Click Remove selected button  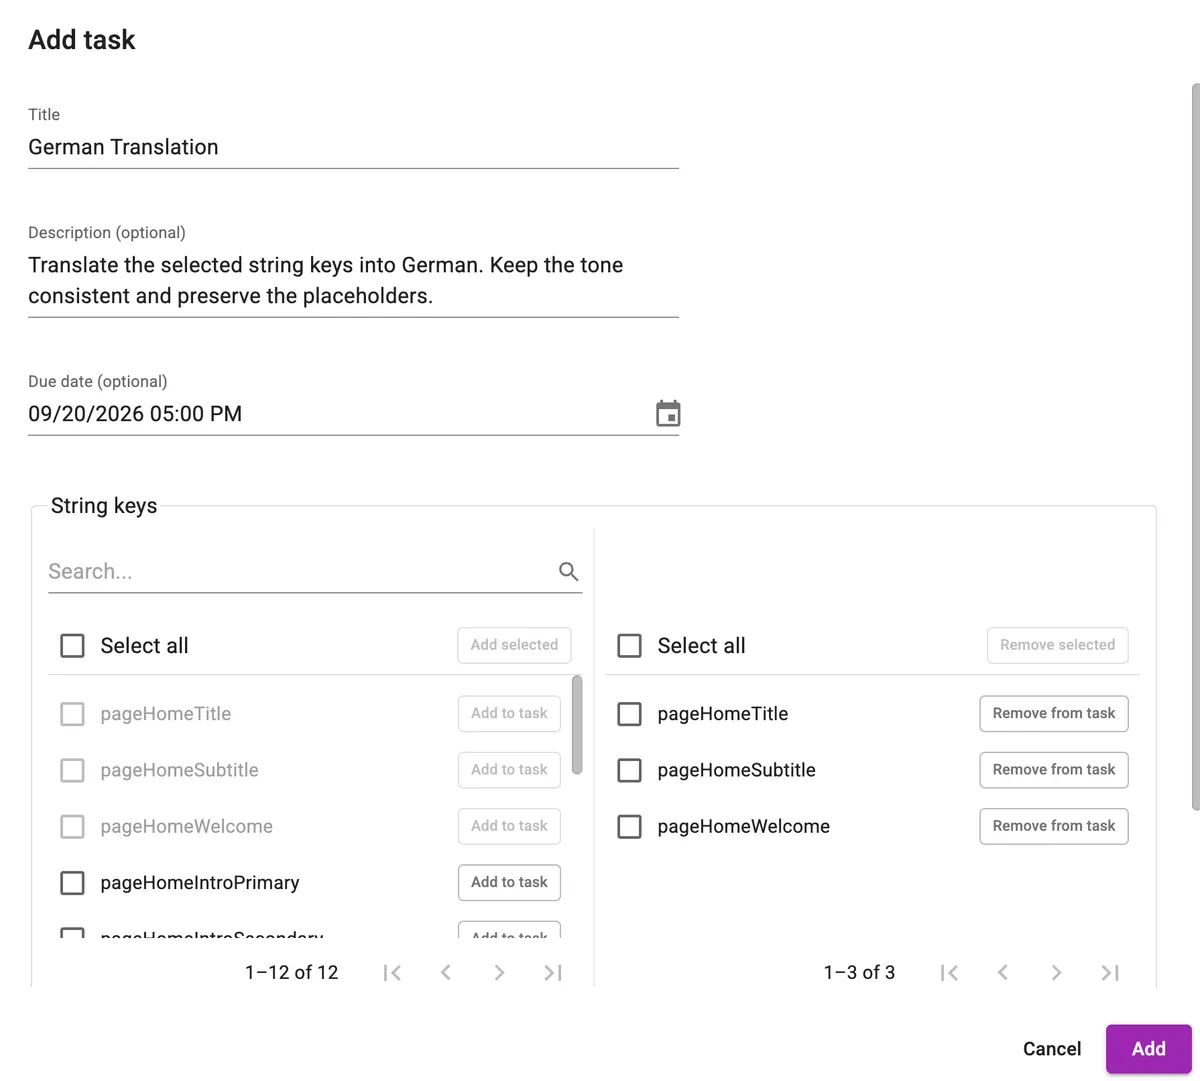click(x=1057, y=645)
